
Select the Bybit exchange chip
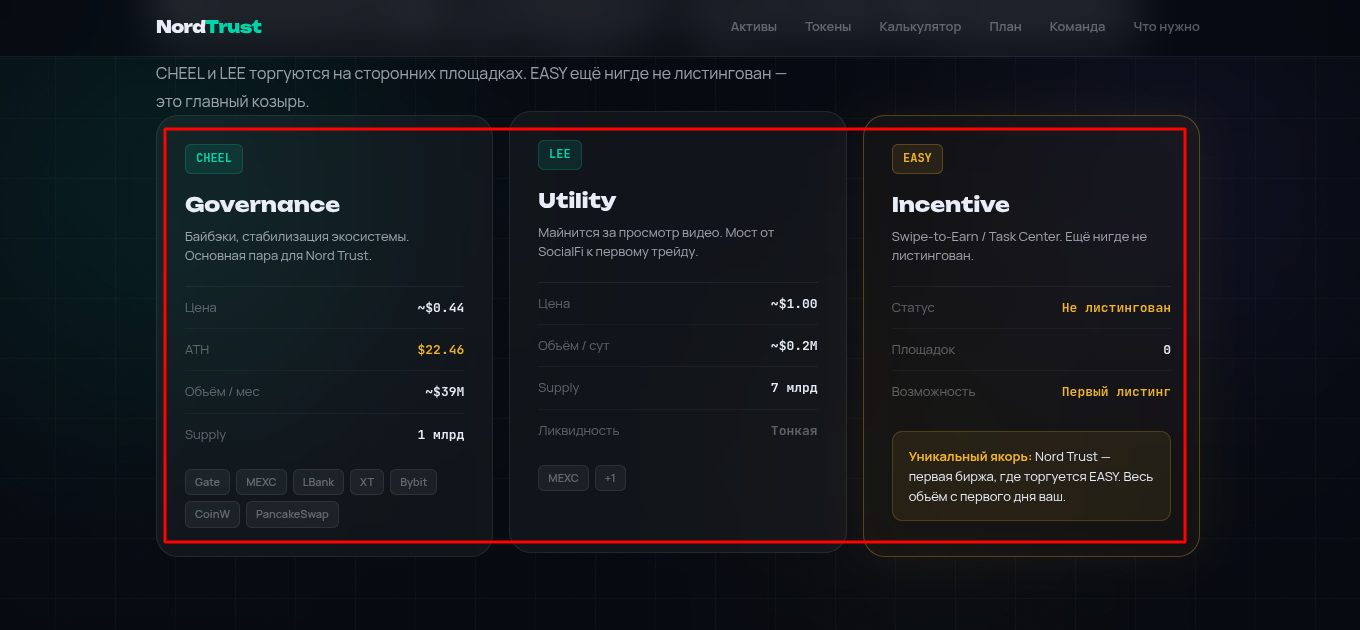(x=413, y=482)
